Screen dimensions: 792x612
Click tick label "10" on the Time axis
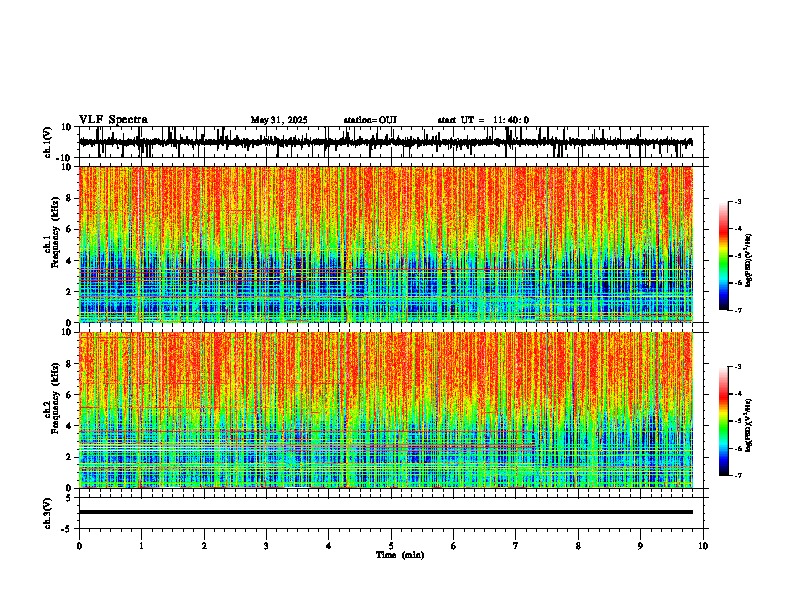click(703, 546)
